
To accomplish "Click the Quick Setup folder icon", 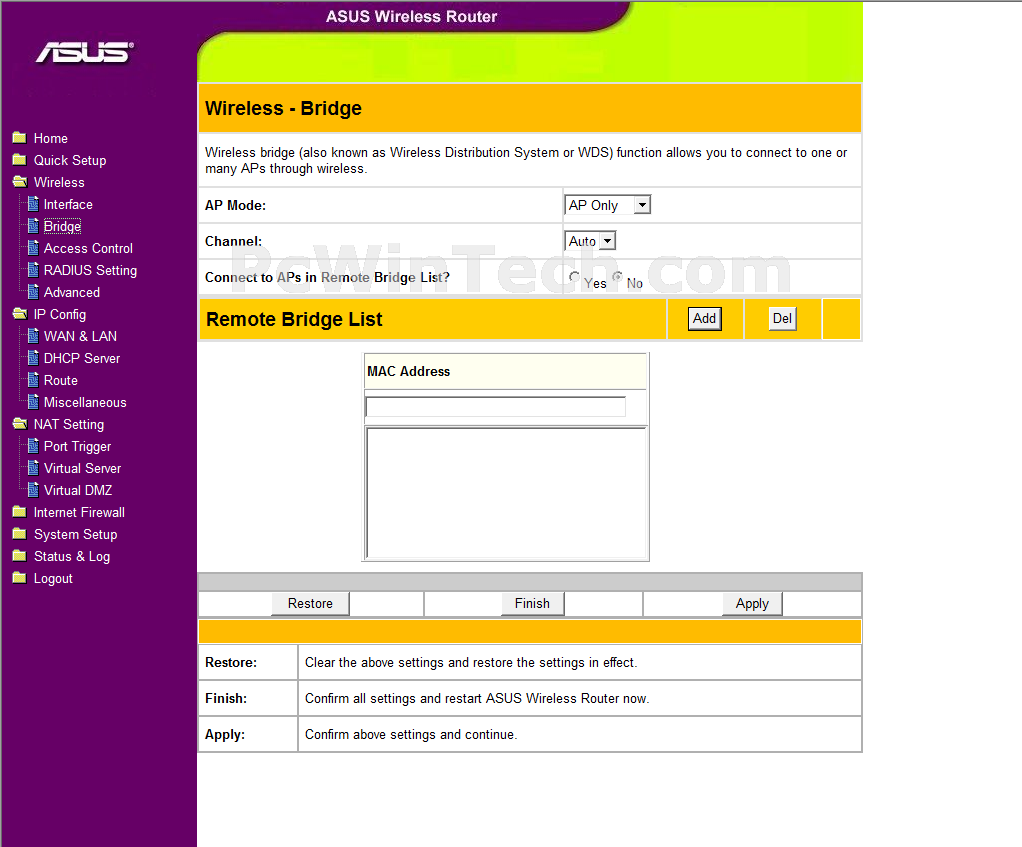I will point(20,160).
